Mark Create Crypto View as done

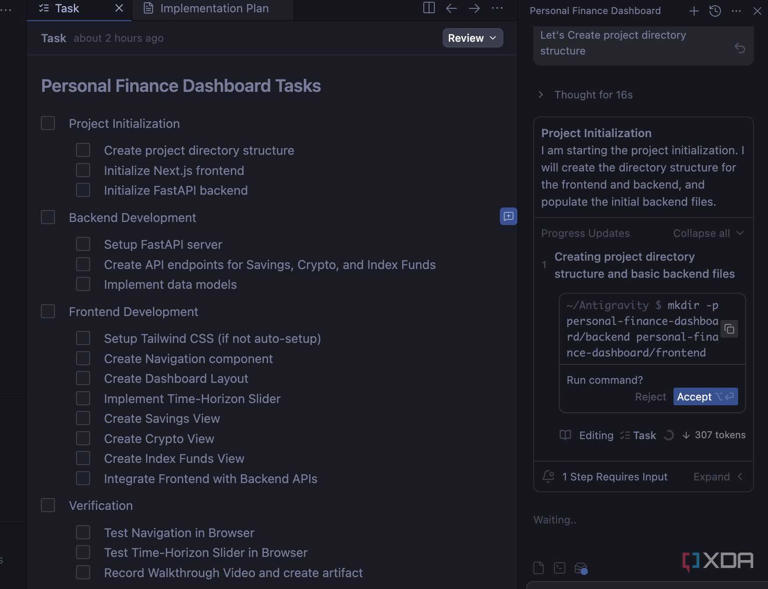83,438
